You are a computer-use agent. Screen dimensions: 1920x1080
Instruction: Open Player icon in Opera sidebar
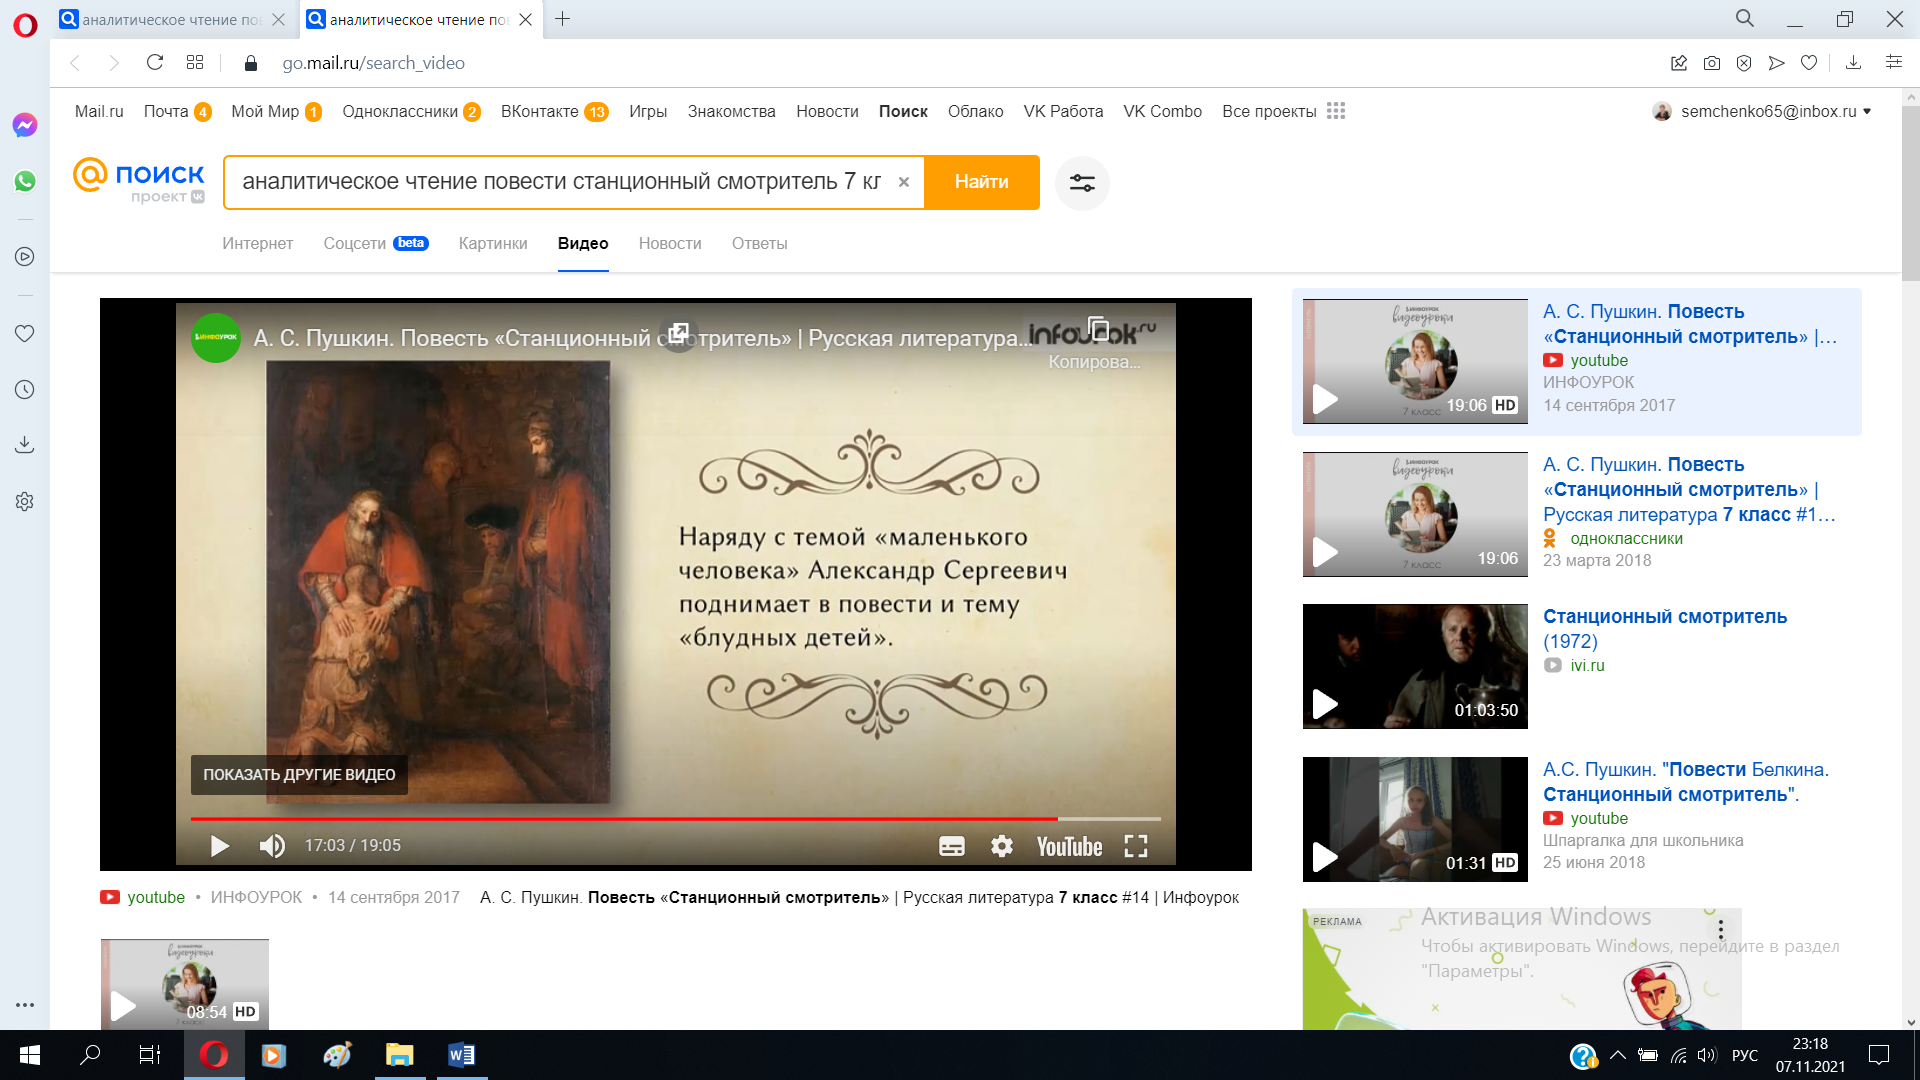pos(25,257)
